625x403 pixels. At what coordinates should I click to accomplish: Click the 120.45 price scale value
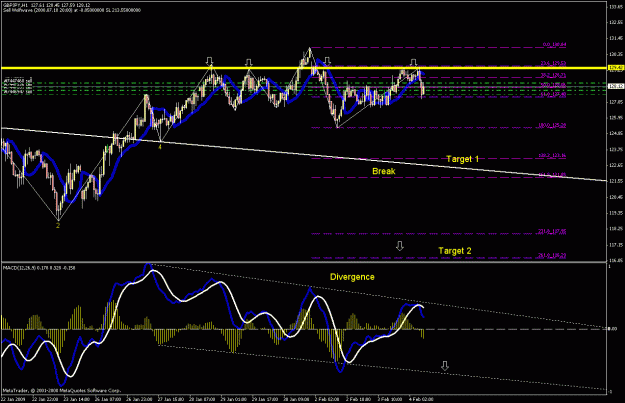[616, 197]
